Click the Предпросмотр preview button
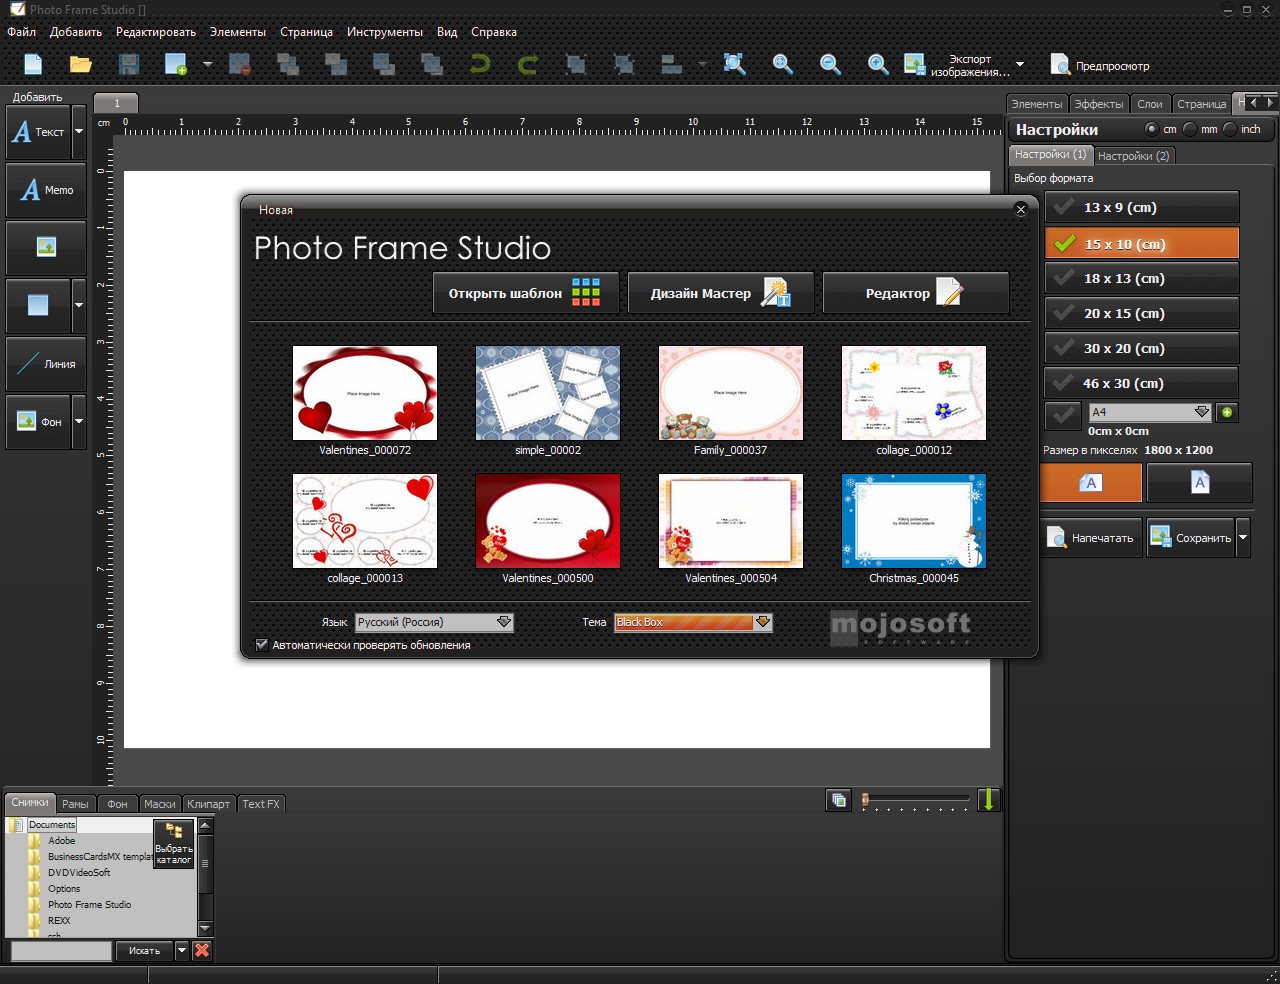 point(1100,65)
